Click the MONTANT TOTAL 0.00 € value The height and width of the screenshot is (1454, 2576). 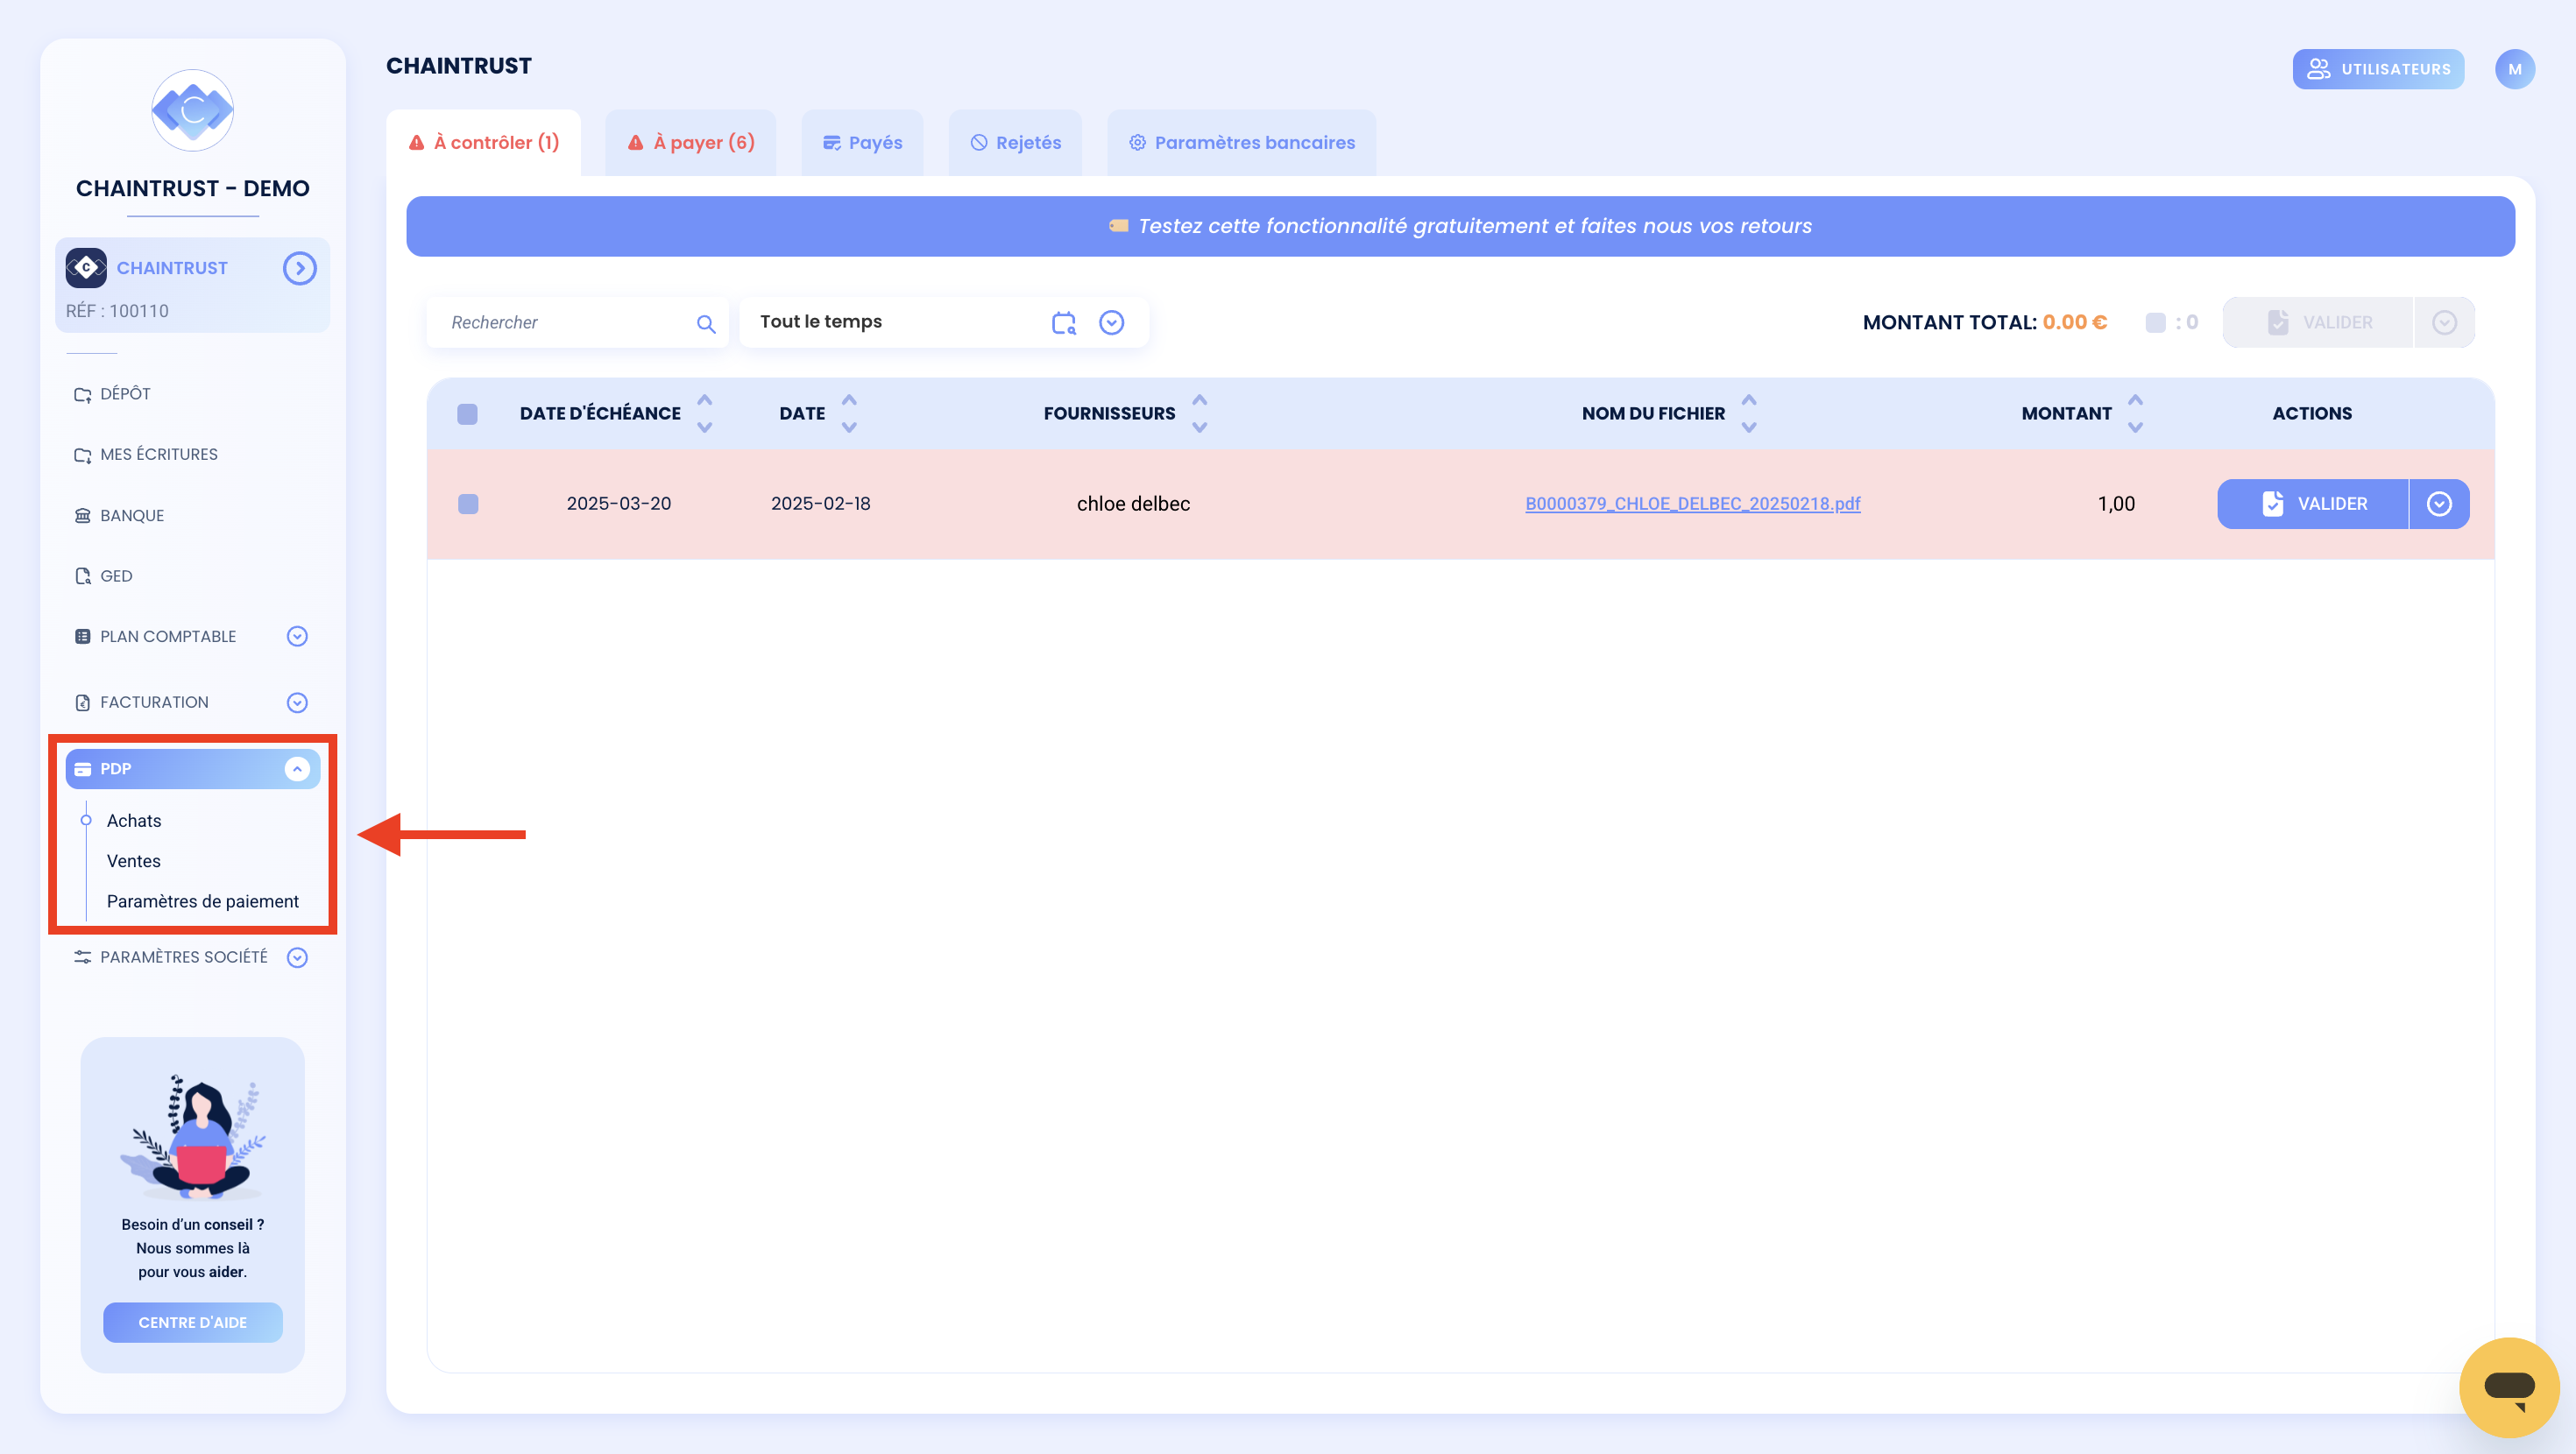(2074, 322)
